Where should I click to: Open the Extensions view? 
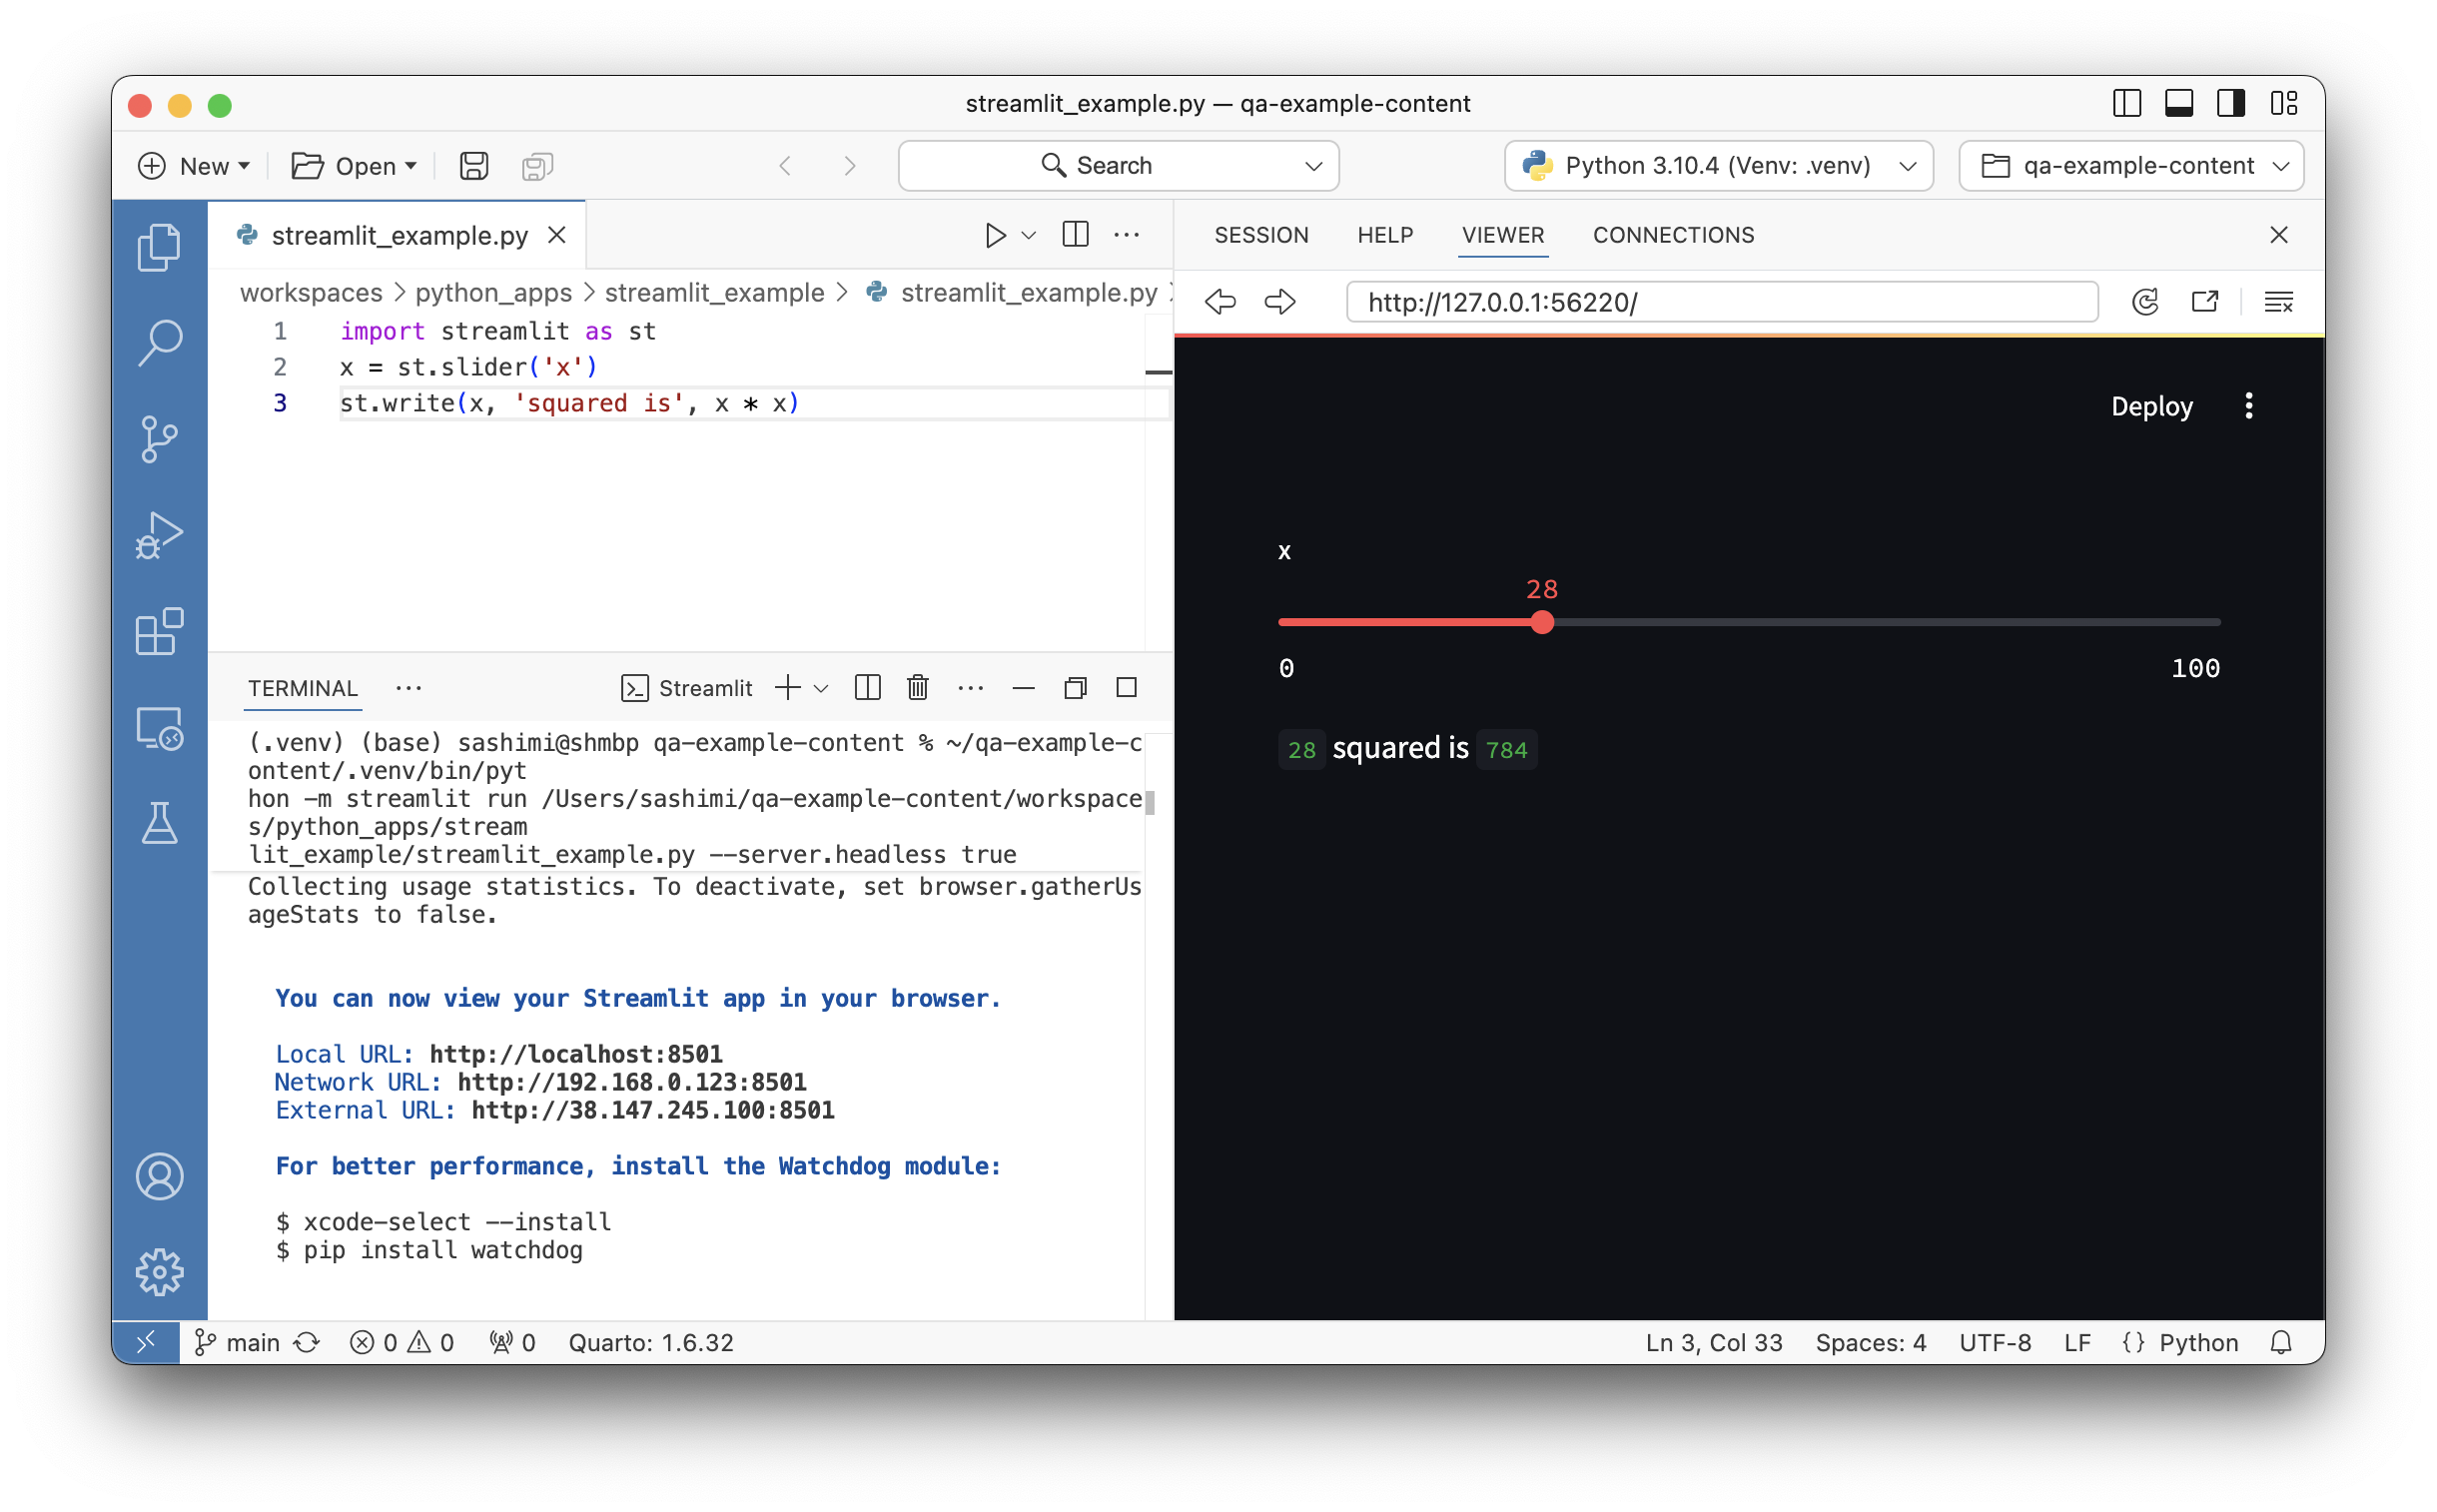pyautogui.click(x=160, y=632)
